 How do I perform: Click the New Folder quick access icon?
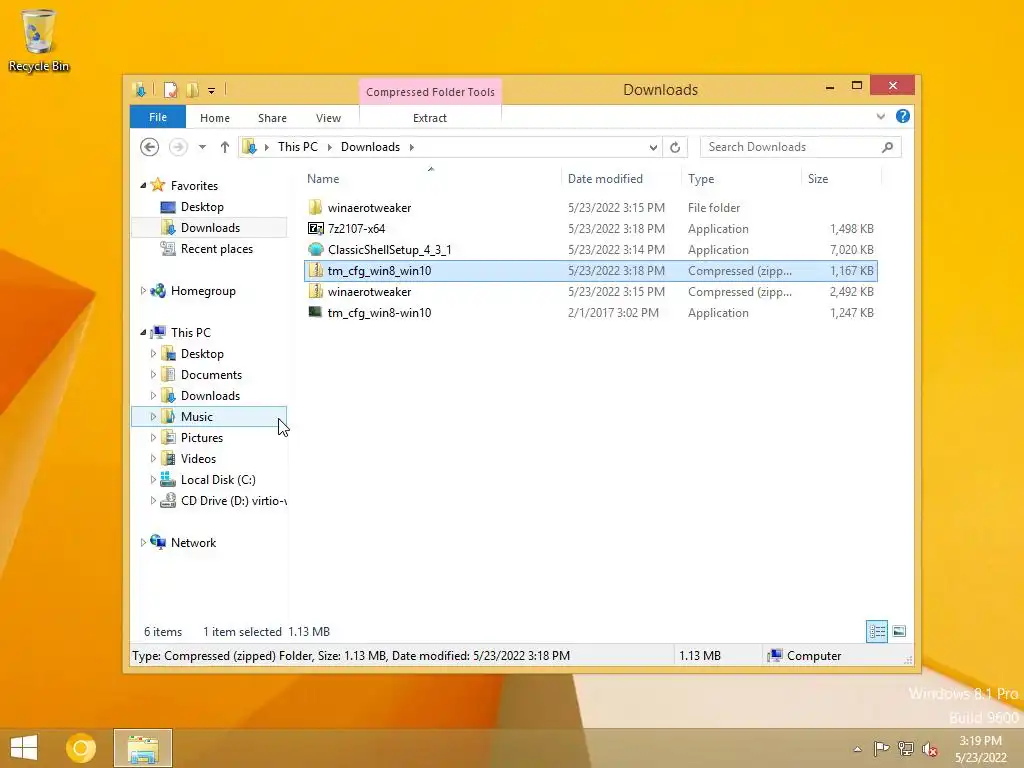click(x=192, y=90)
